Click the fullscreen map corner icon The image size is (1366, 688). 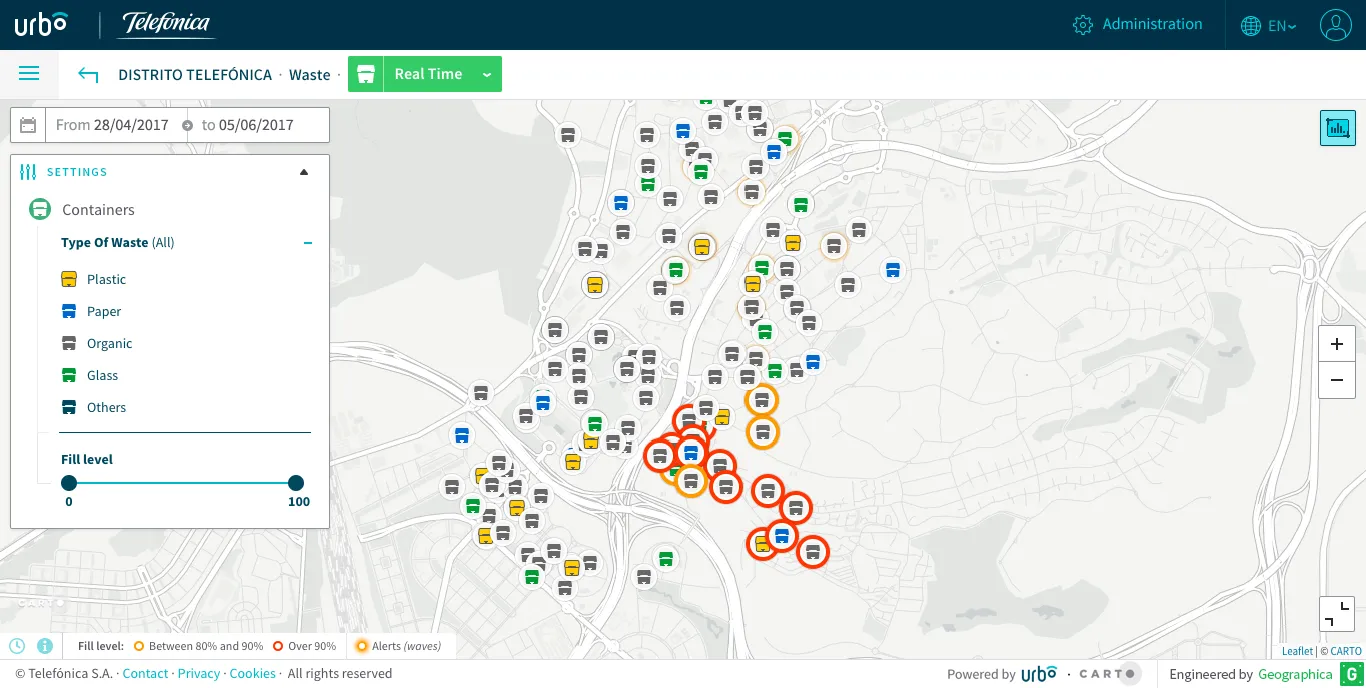click(1337, 614)
